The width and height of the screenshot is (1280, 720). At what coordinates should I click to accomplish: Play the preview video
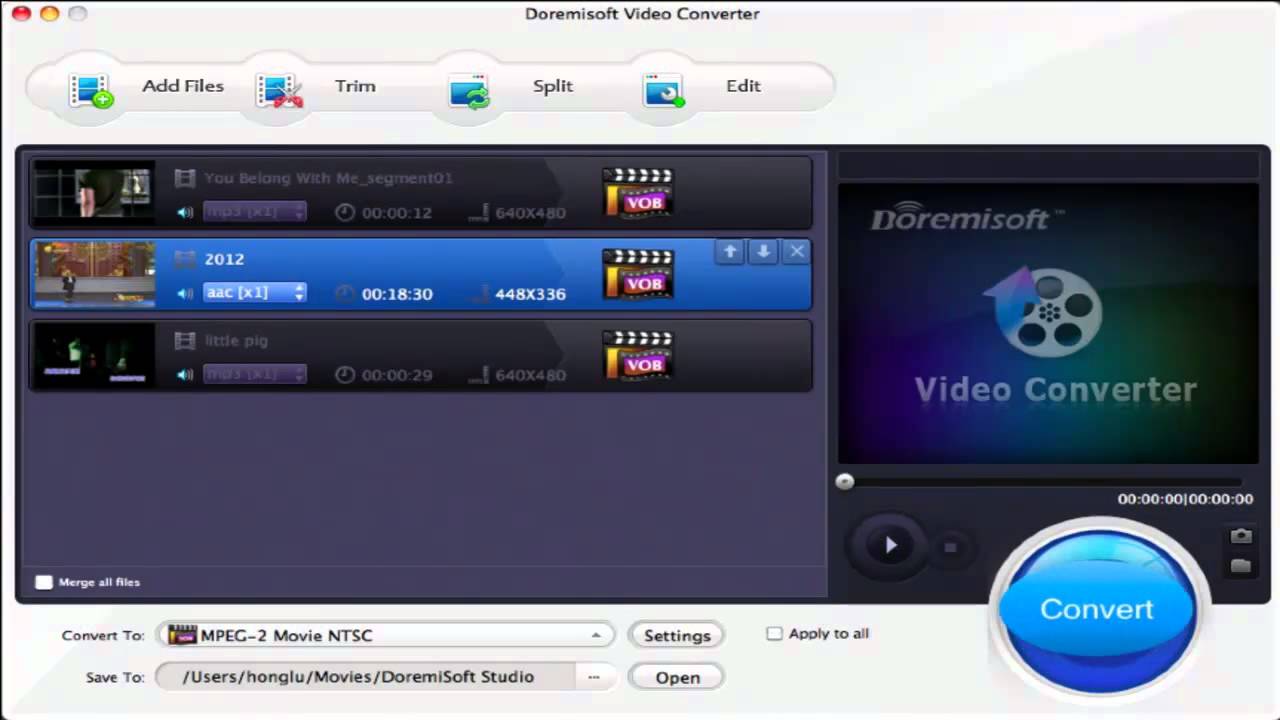[890, 545]
